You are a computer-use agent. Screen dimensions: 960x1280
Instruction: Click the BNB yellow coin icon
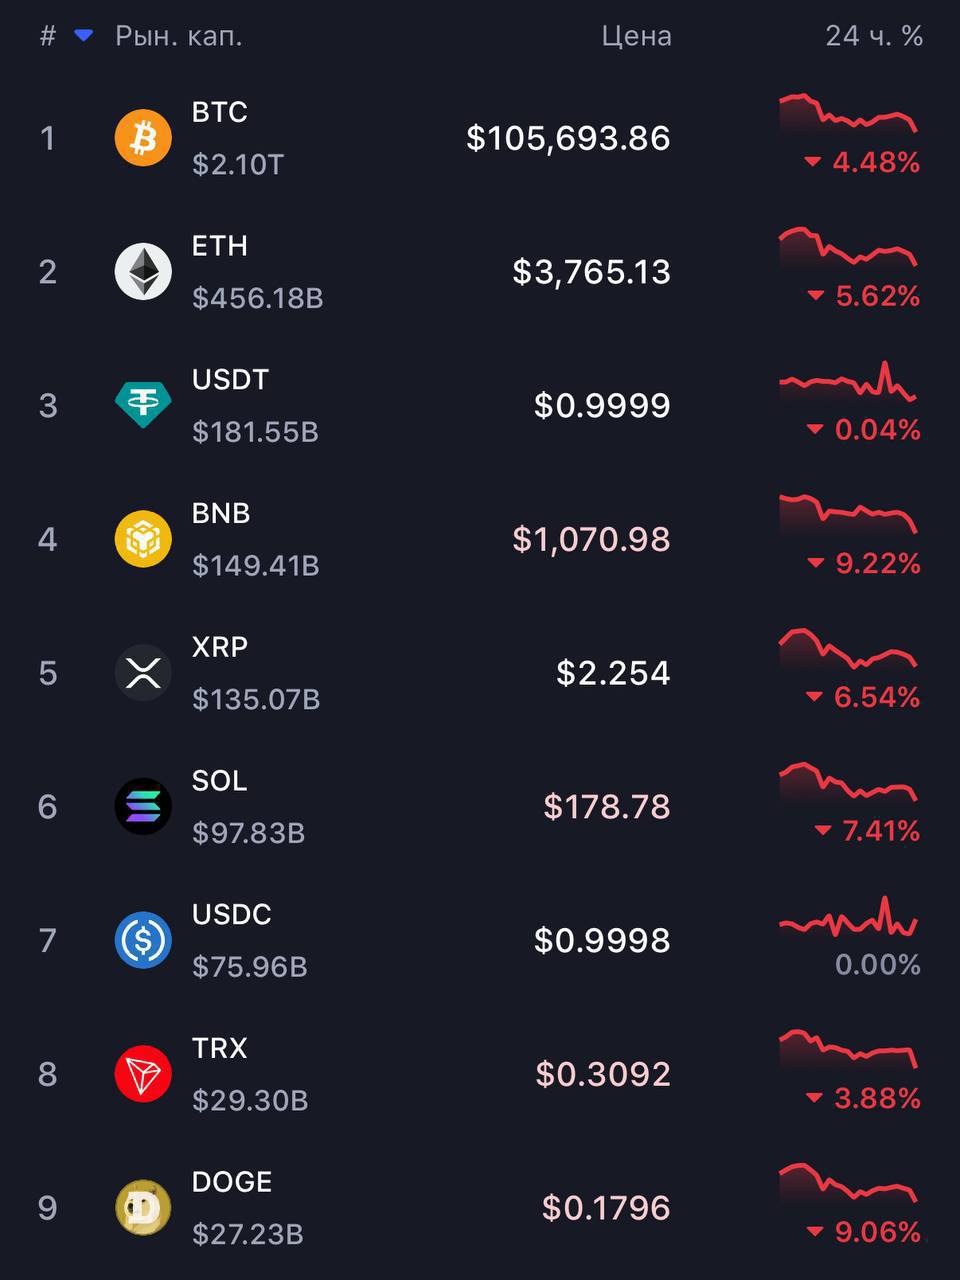[x=143, y=539]
